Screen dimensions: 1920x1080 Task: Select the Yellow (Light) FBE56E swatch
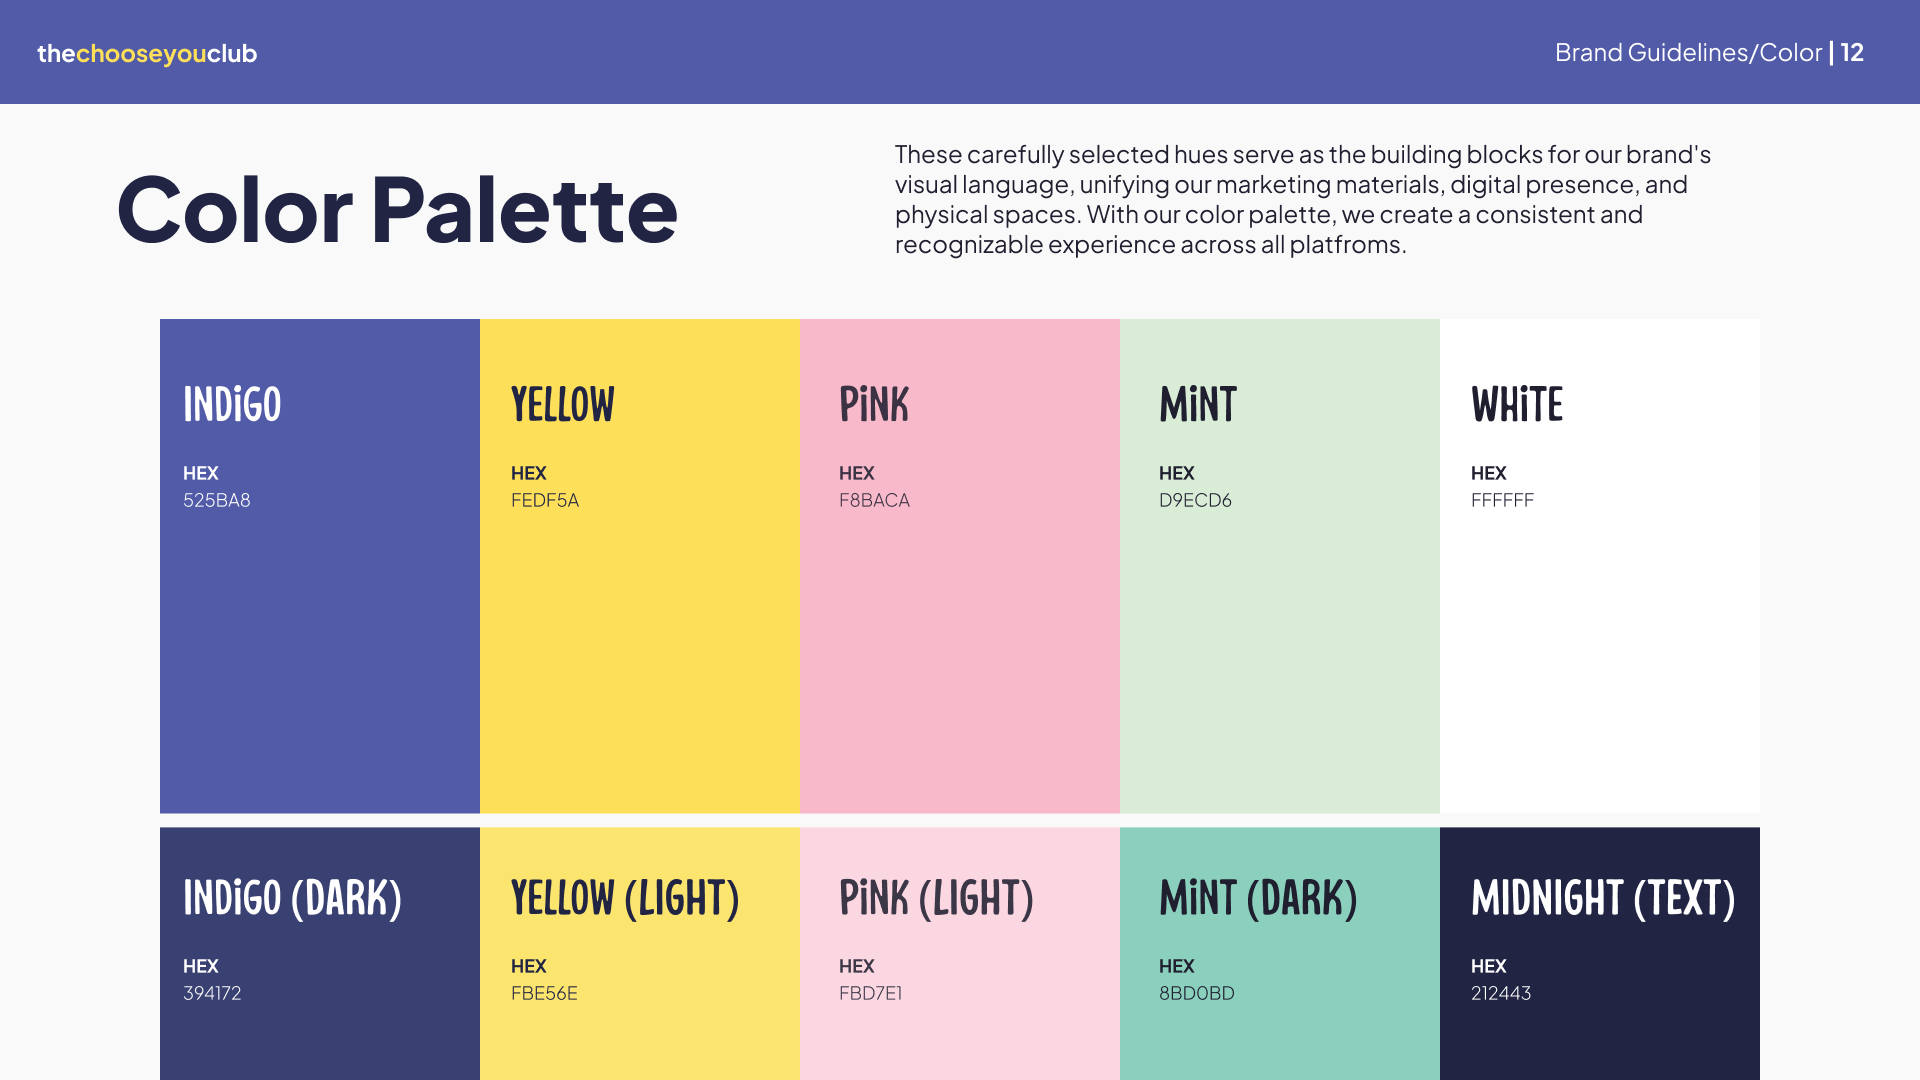[640, 953]
